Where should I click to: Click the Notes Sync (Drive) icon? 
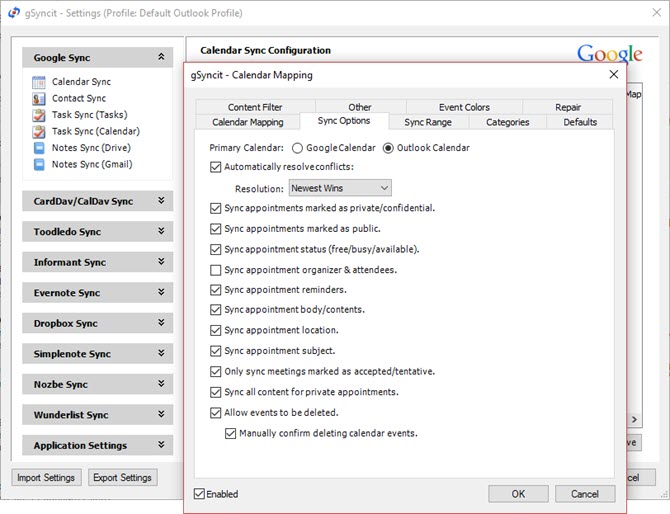(x=39, y=148)
